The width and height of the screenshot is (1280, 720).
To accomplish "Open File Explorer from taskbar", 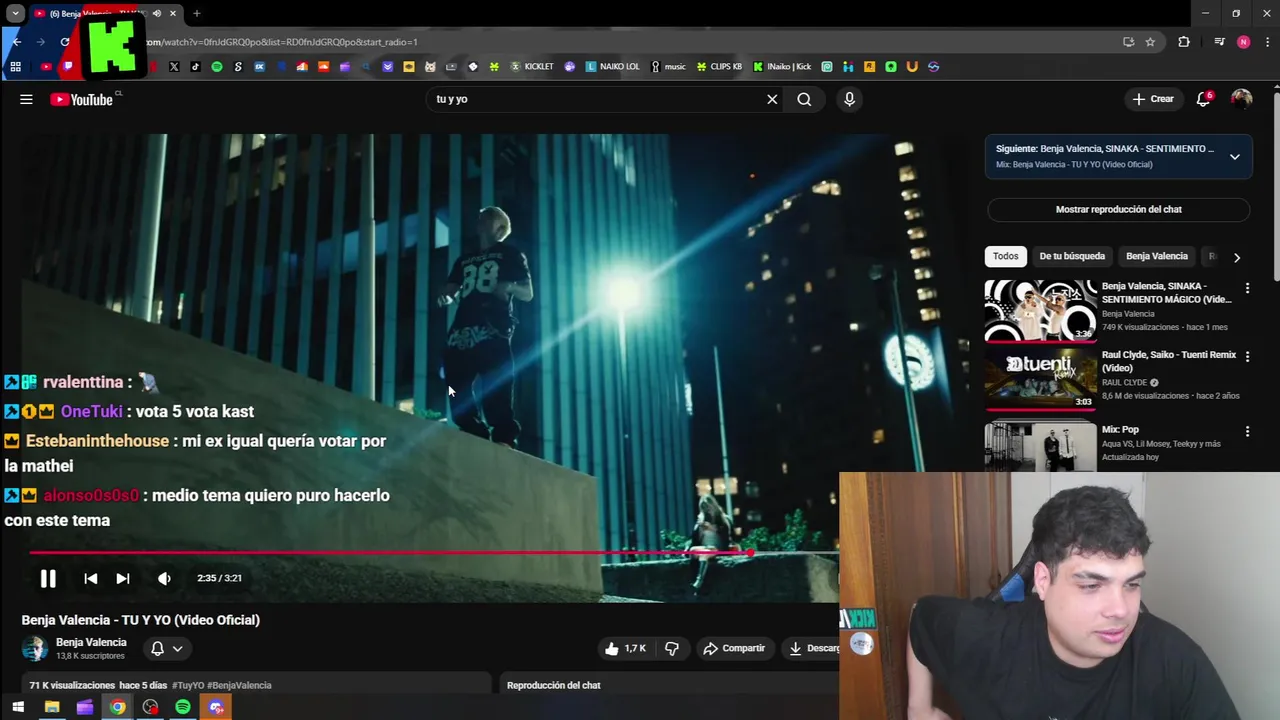I will click(52, 707).
